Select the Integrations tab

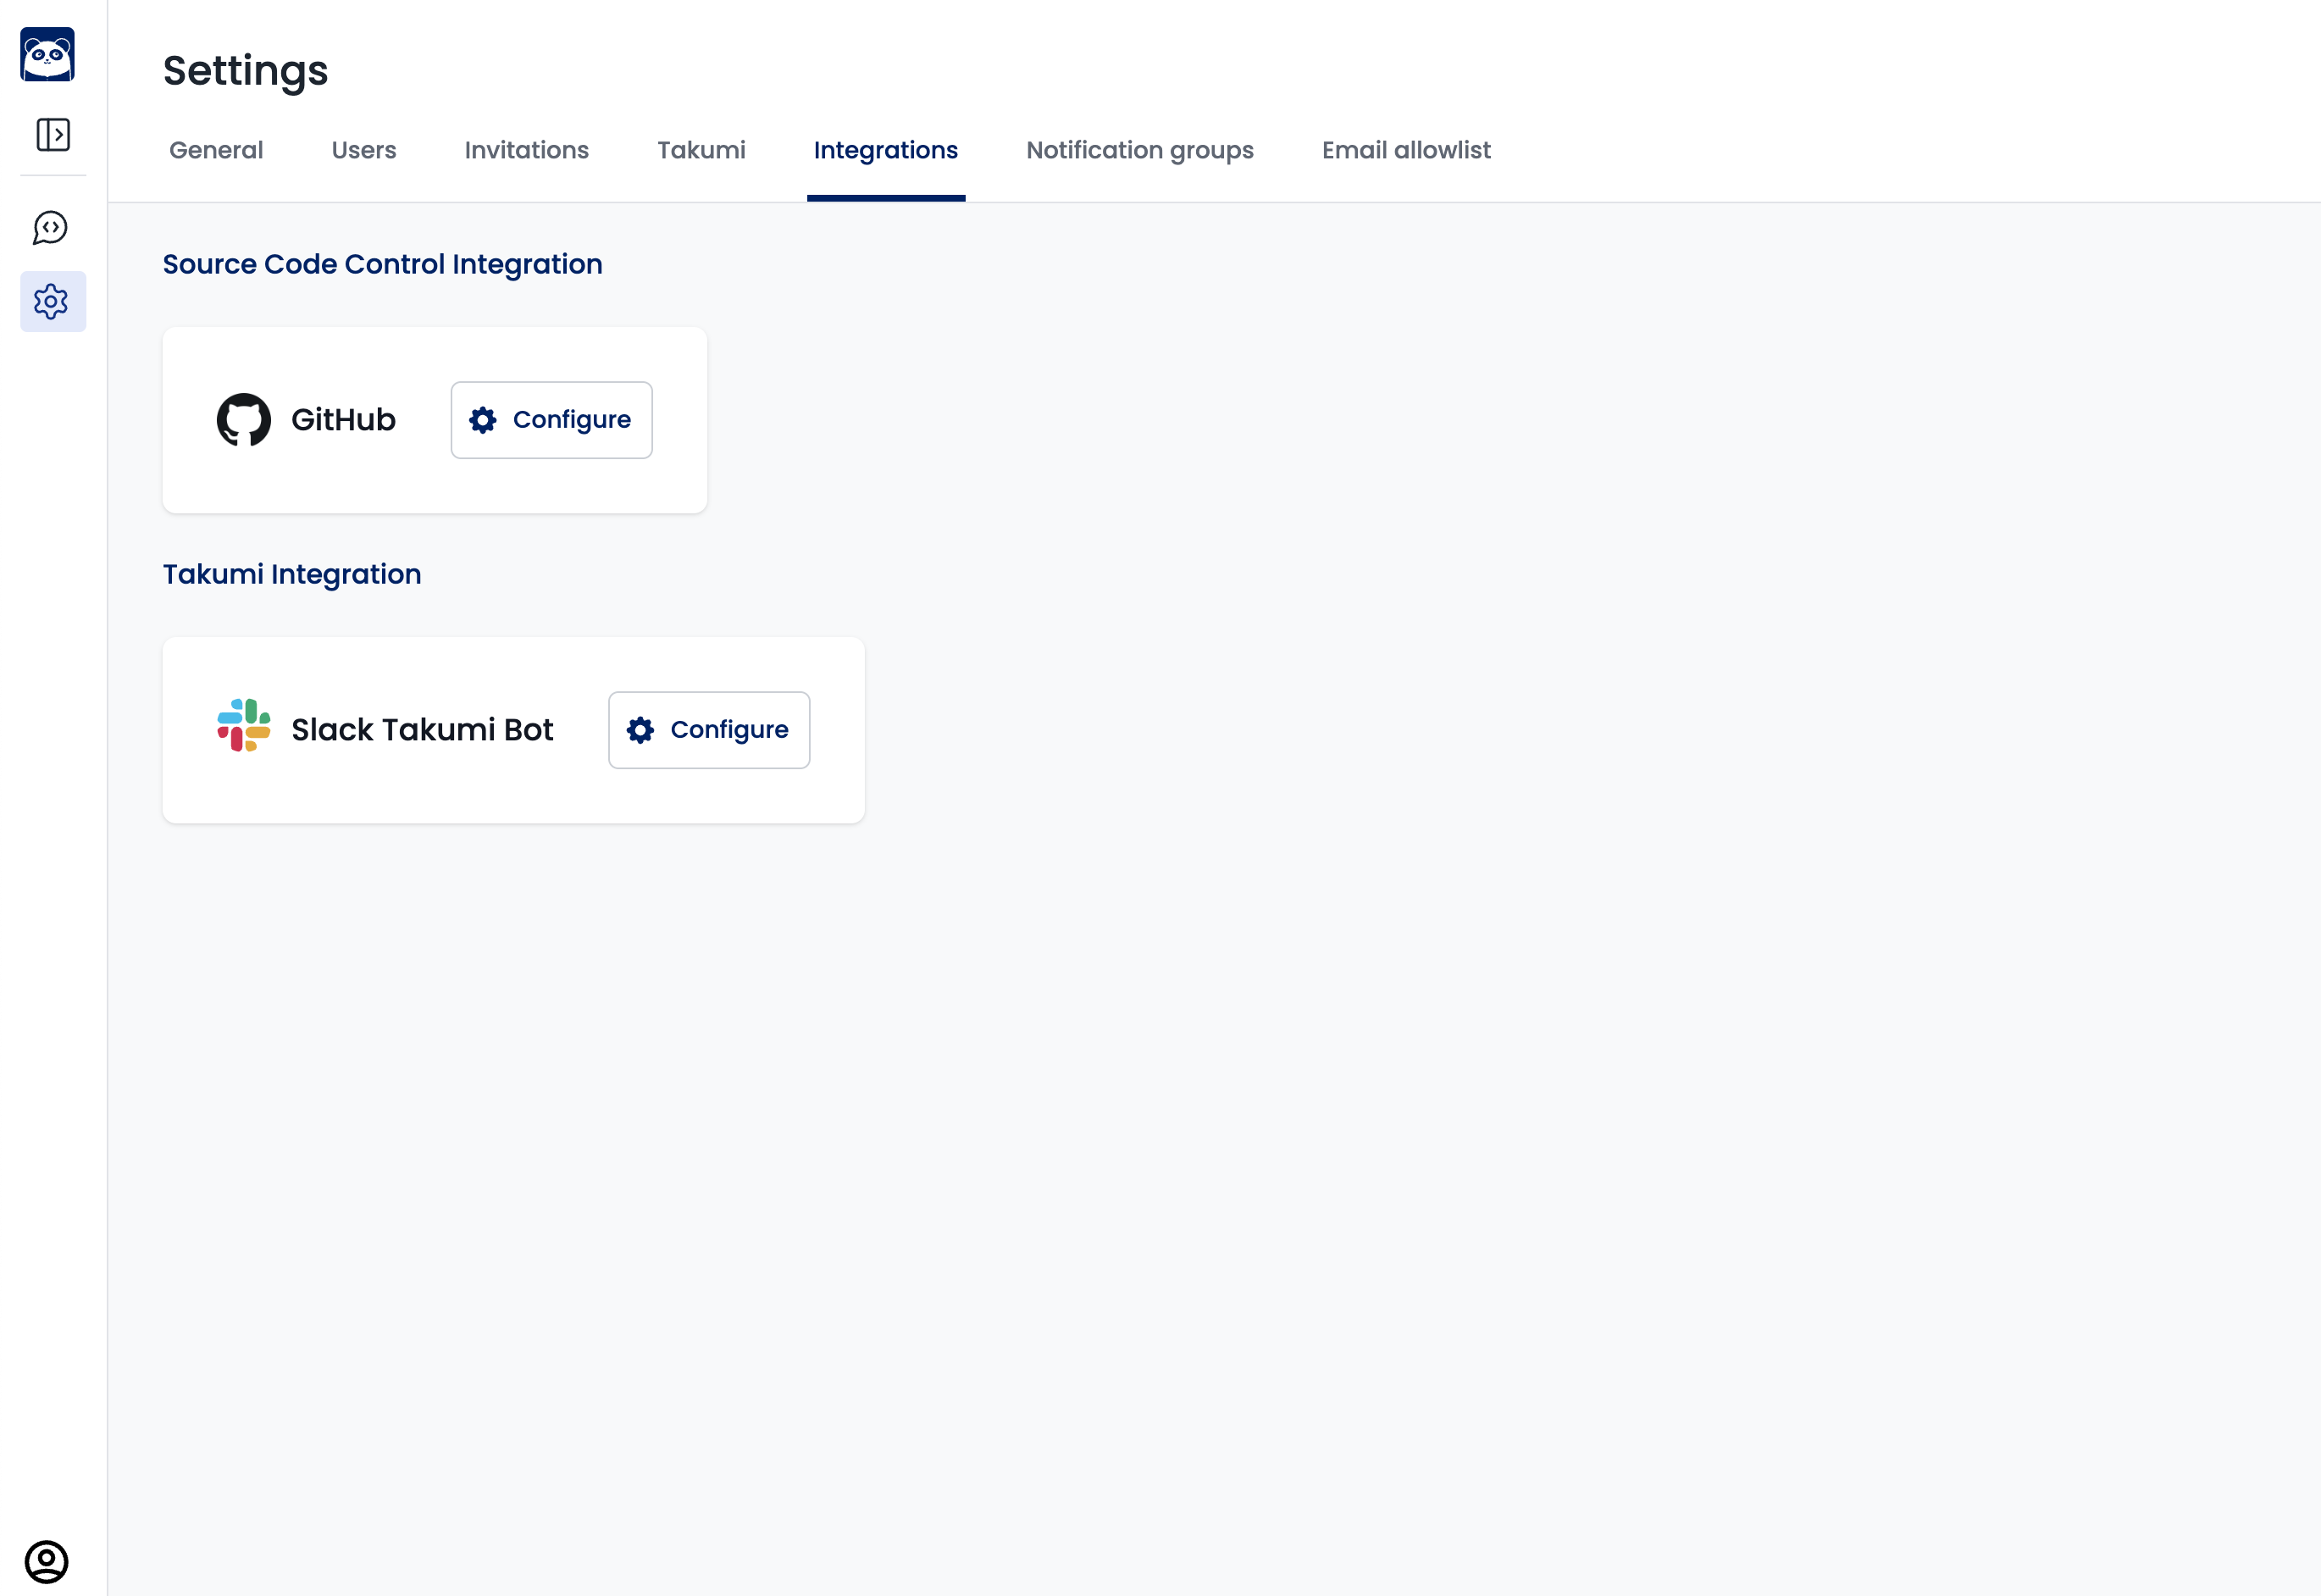(x=885, y=150)
